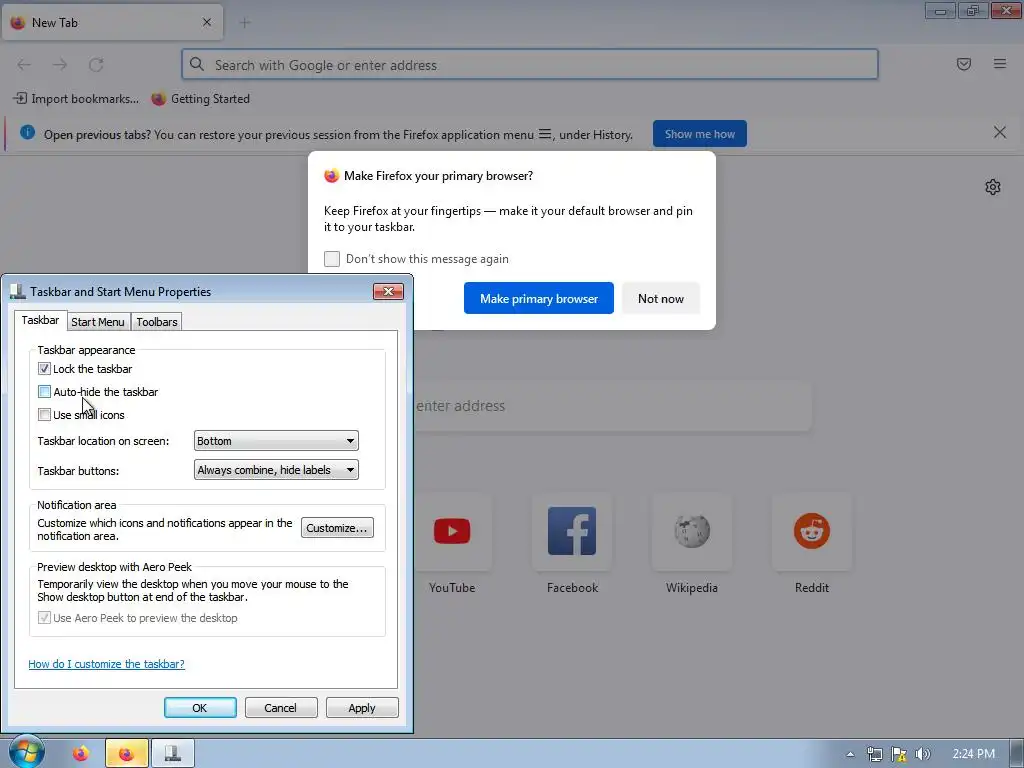Screen dimensions: 1024x768
Task: Click Firefox forward navigation arrow
Action: click(x=60, y=65)
